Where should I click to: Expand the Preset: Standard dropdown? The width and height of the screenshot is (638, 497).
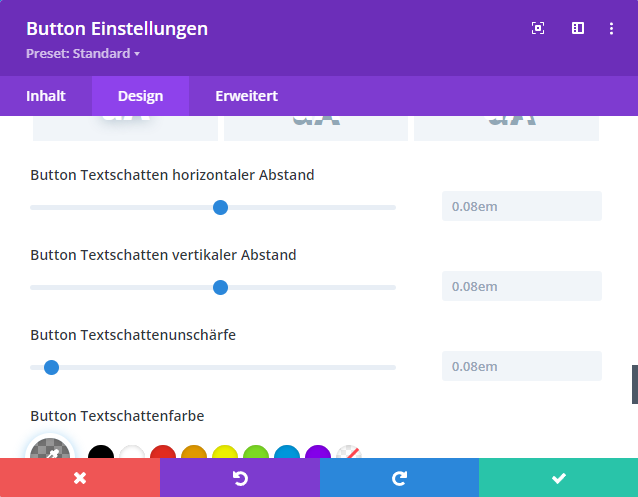(83, 53)
